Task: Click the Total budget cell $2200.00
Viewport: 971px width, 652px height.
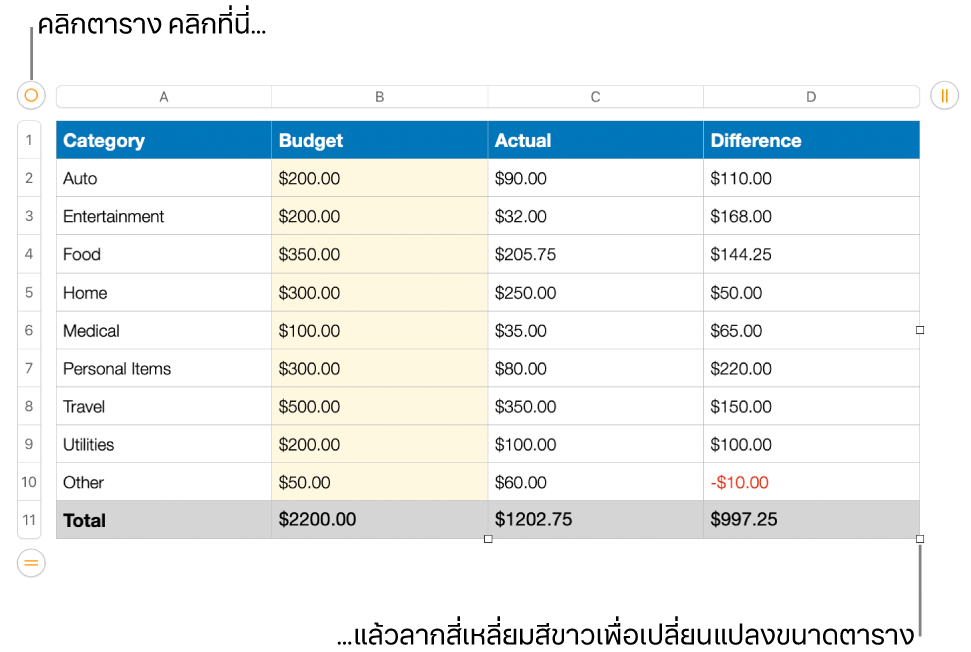Action: (380, 520)
